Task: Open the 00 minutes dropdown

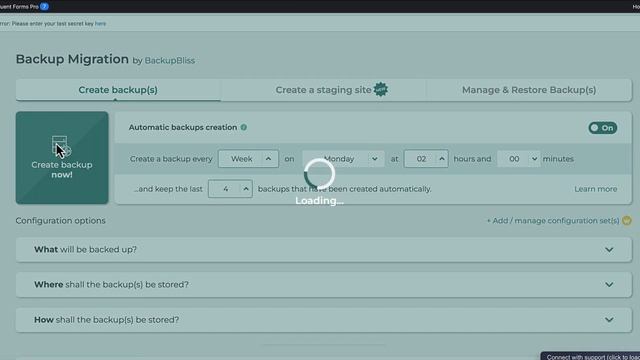Action: pyautogui.click(x=518, y=159)
